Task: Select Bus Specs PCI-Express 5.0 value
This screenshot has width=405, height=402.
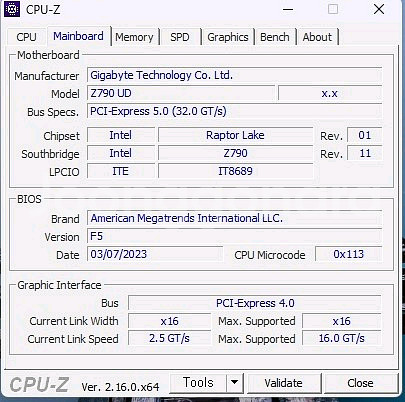Action: (235, 111)
